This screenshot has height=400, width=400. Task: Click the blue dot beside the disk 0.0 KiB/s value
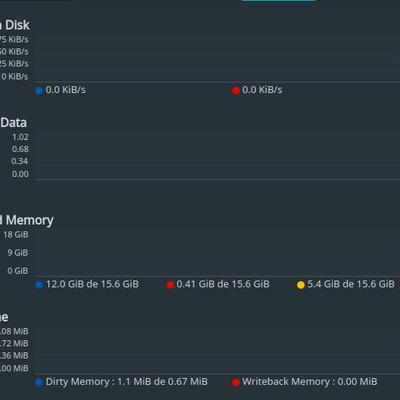pyautogui.click(x=39, y=90)
